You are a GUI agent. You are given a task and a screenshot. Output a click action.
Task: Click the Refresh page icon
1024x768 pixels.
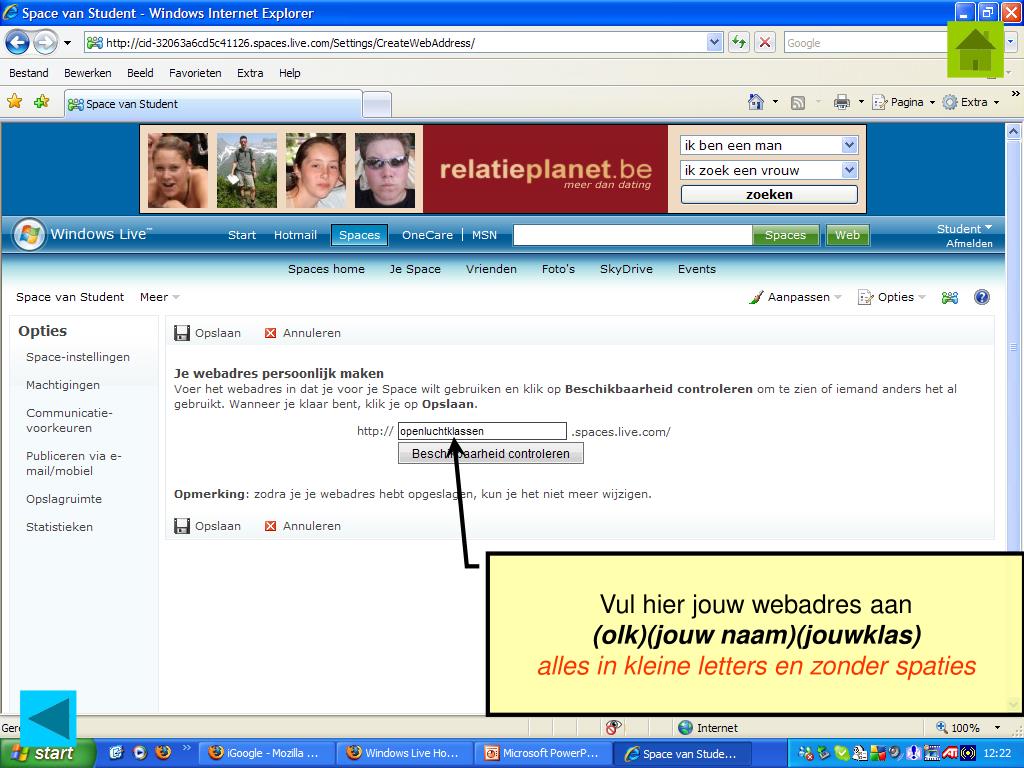click(x=739, y=43)
